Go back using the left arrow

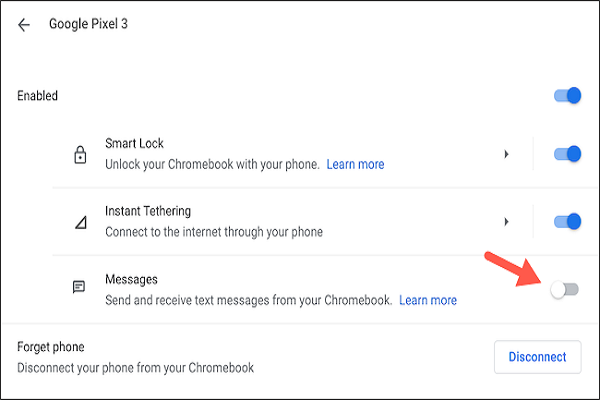(24, 25)
